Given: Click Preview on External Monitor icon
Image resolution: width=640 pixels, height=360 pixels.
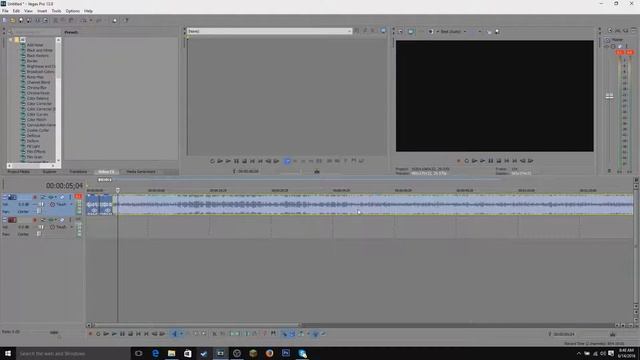Looking at the screenshot, I should [x=411, y=31].
